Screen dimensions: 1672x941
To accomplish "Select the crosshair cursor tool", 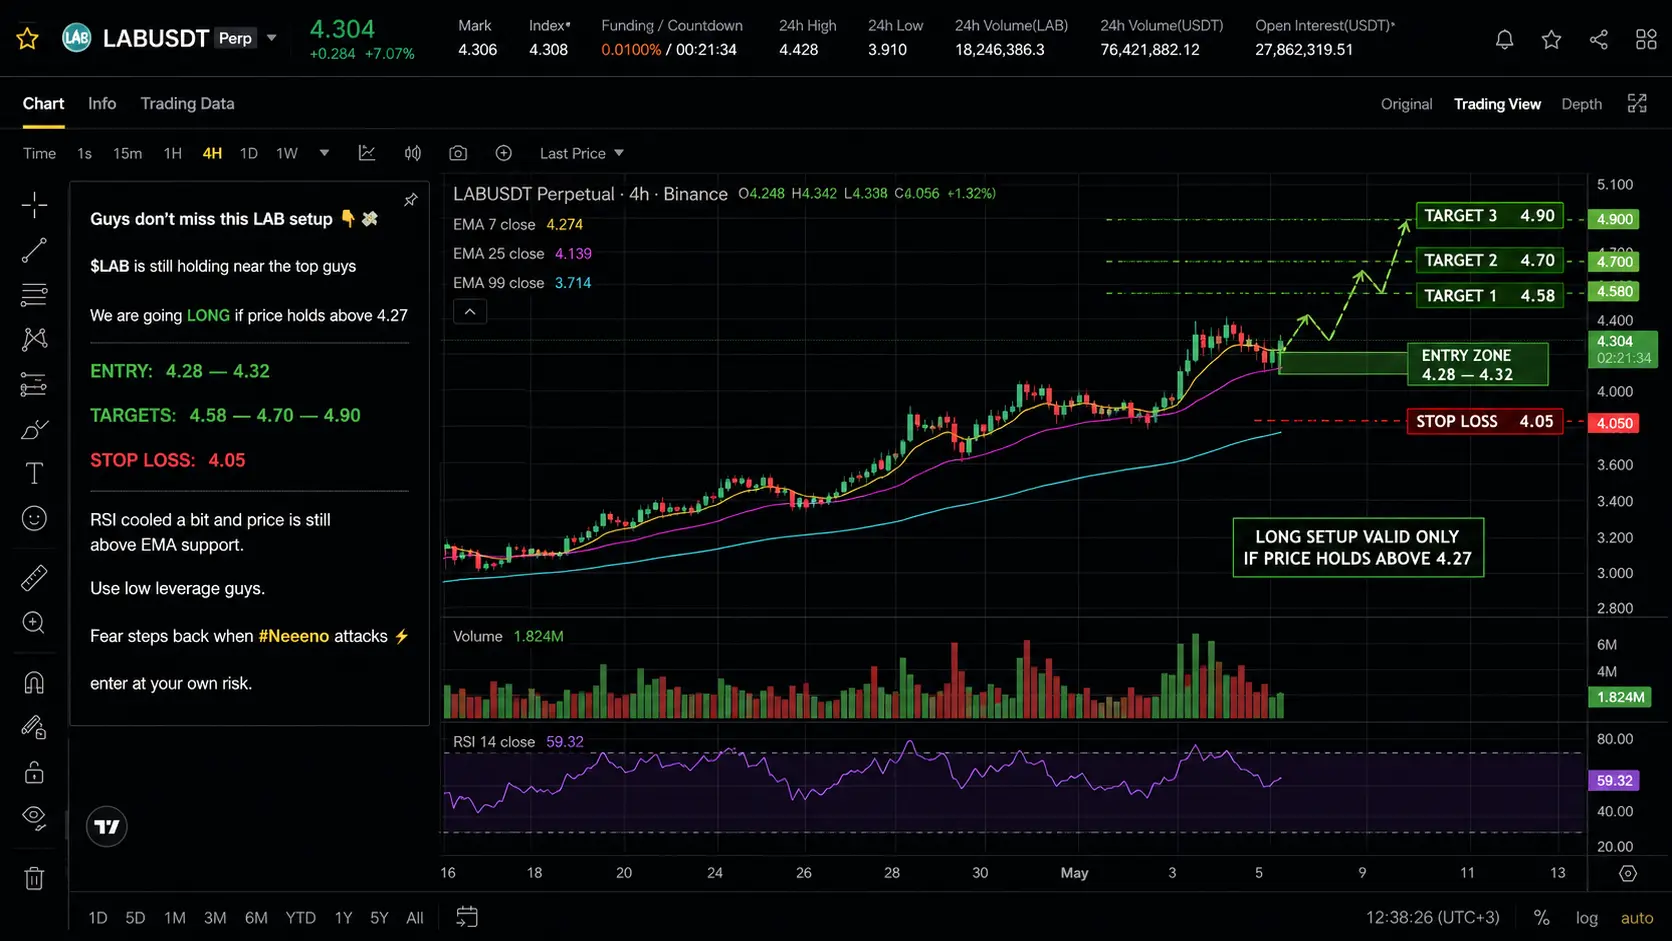I will pyautogui.click(x=34, y=205).
